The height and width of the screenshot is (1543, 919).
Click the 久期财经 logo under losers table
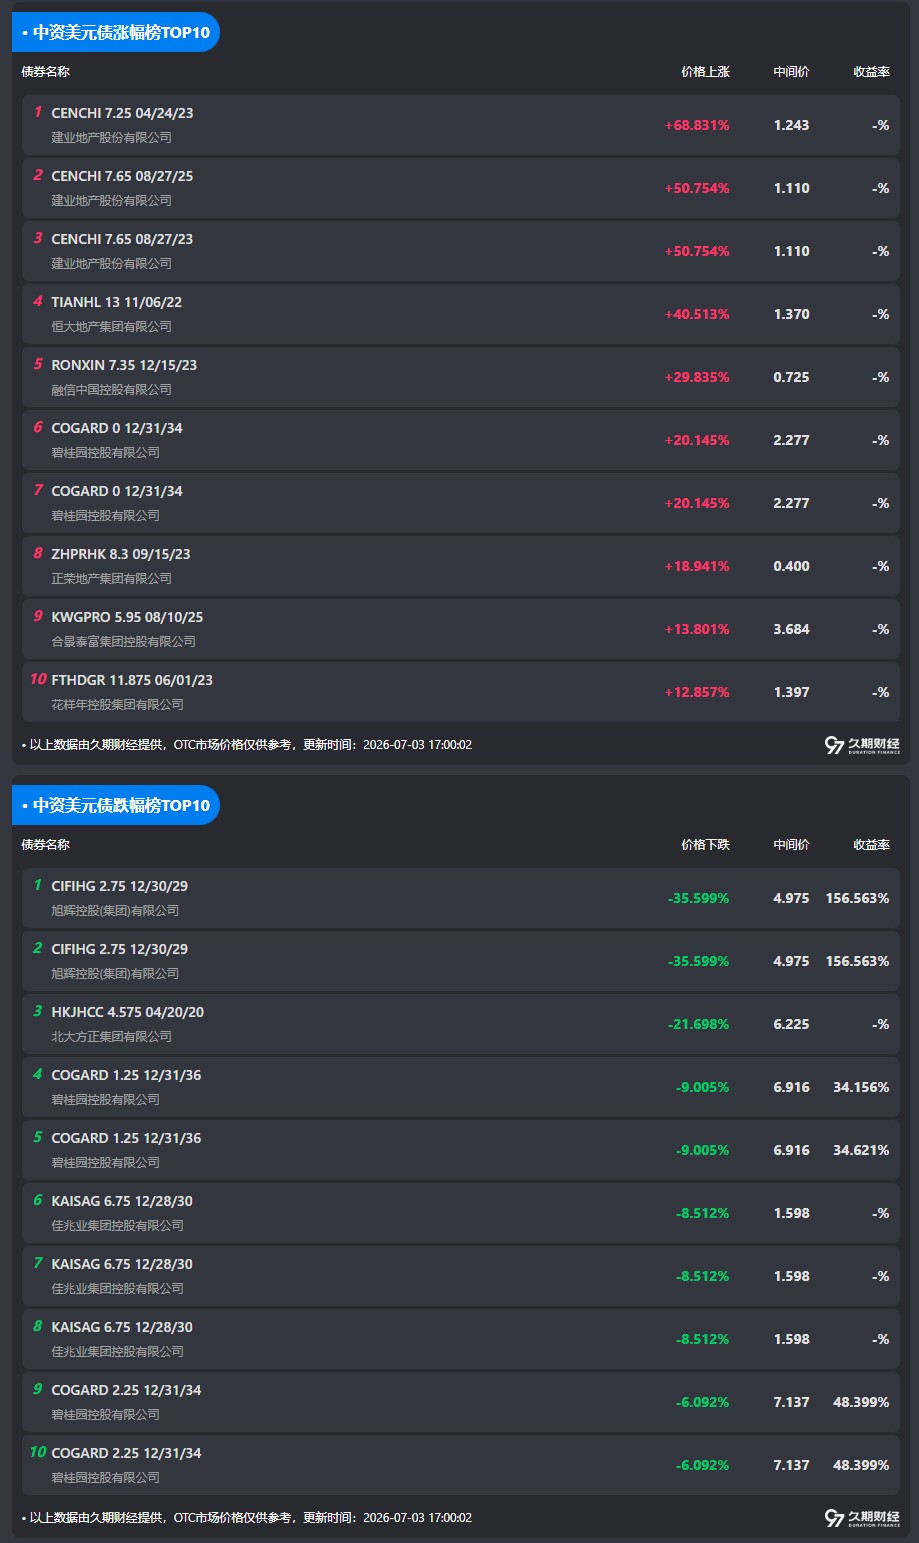tap(862, 1518)
